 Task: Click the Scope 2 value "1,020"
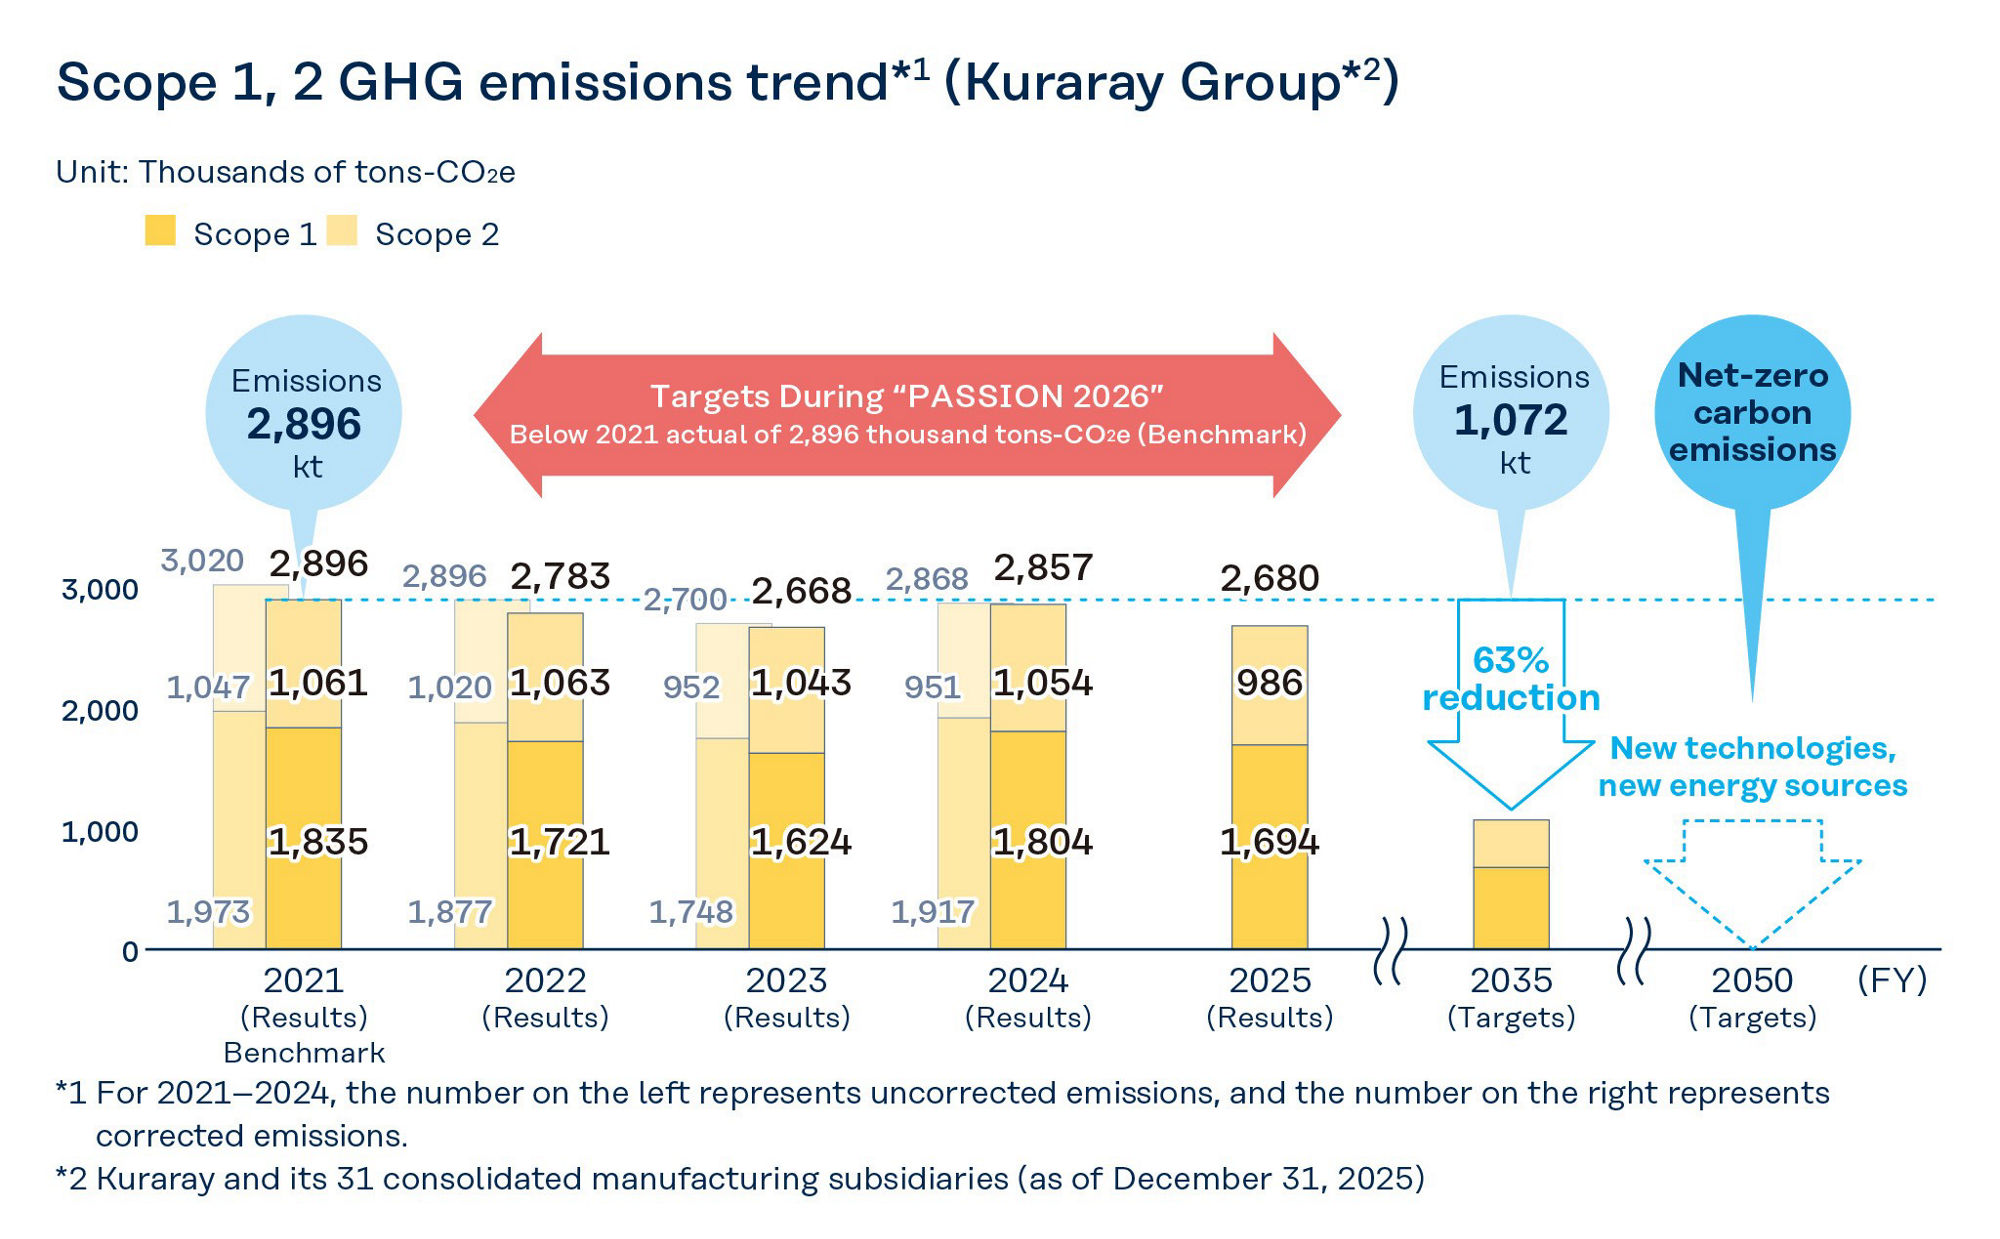tap(450, 687)
